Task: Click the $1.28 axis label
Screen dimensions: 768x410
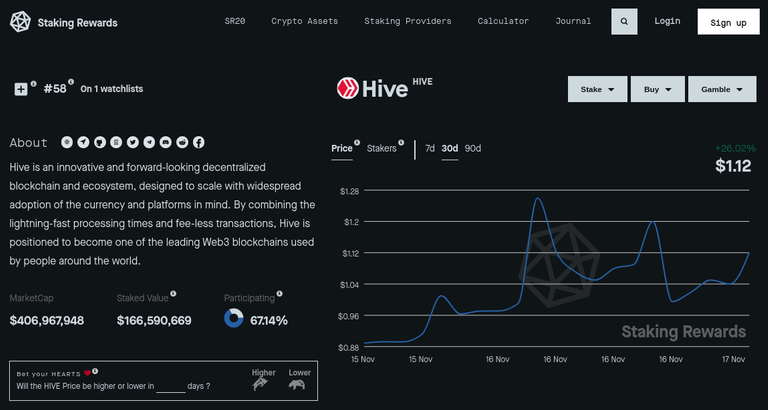Action: point(350,191)
